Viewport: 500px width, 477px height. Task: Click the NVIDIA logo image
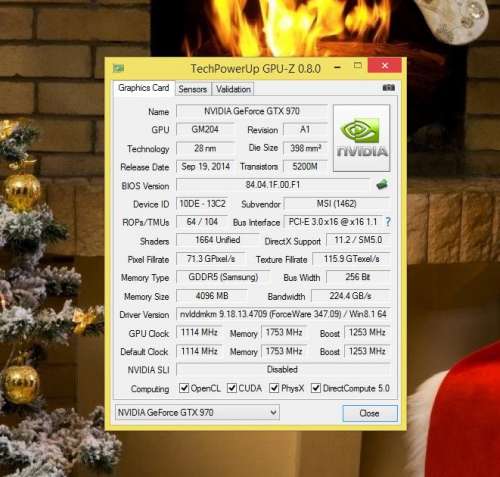[x=362, y=138]
